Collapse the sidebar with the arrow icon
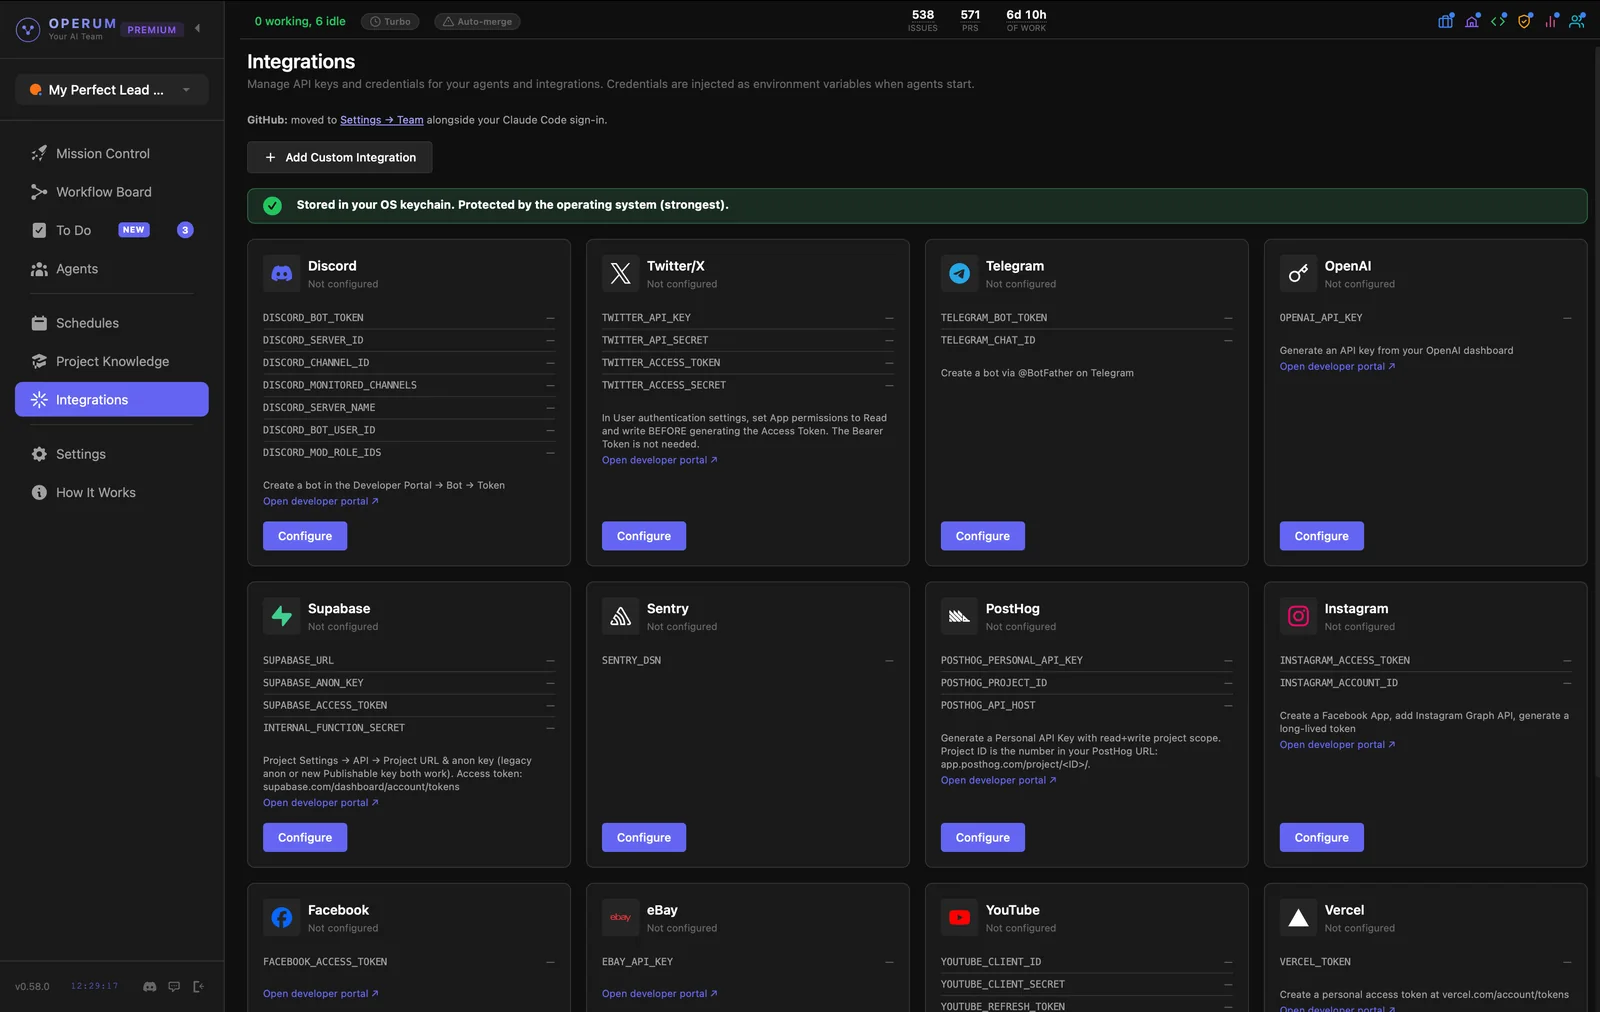1600x1012 pixels. coord(197,28)
